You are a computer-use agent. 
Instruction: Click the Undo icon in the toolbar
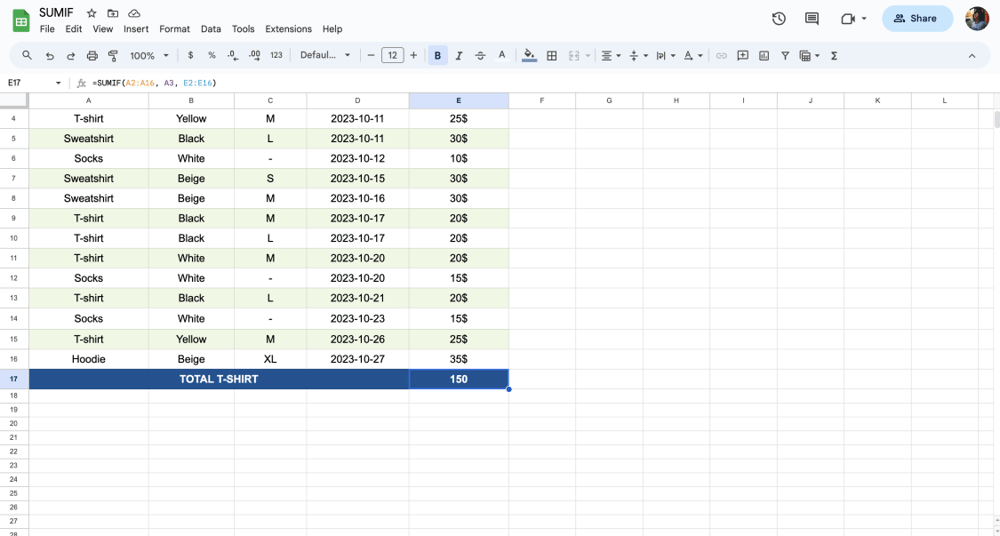[49, 56]
